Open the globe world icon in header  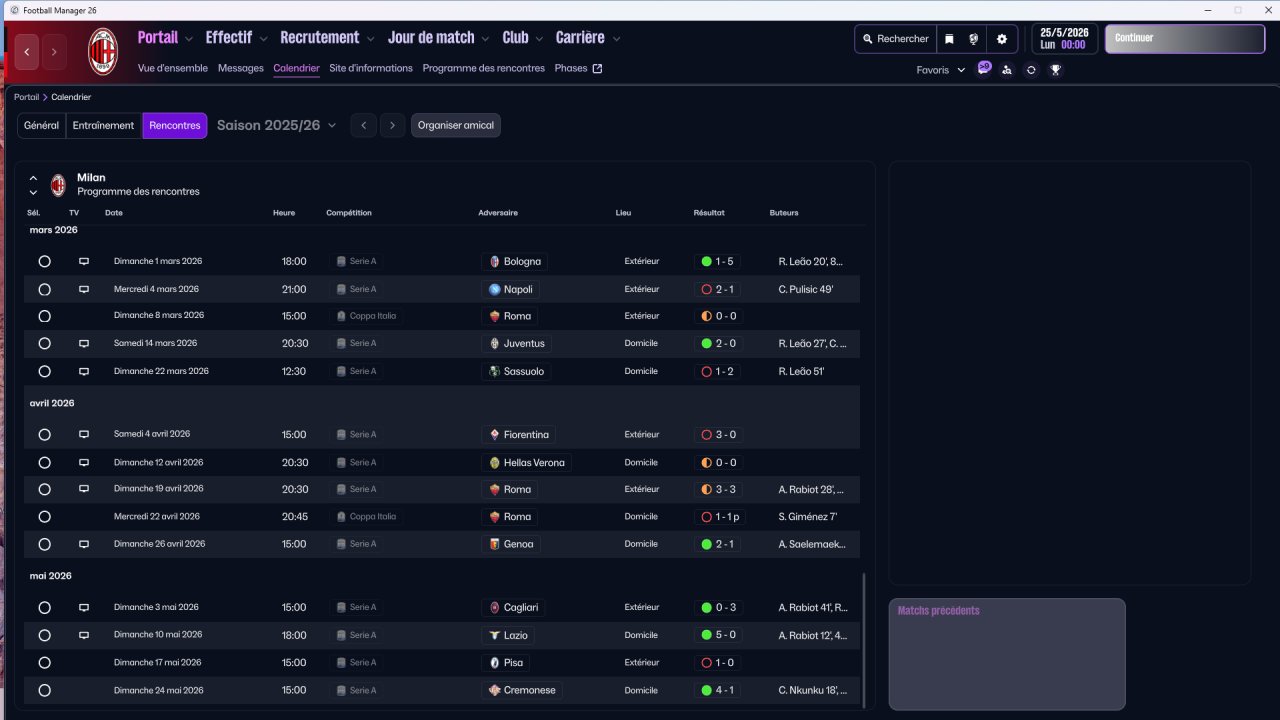(974, 39)
